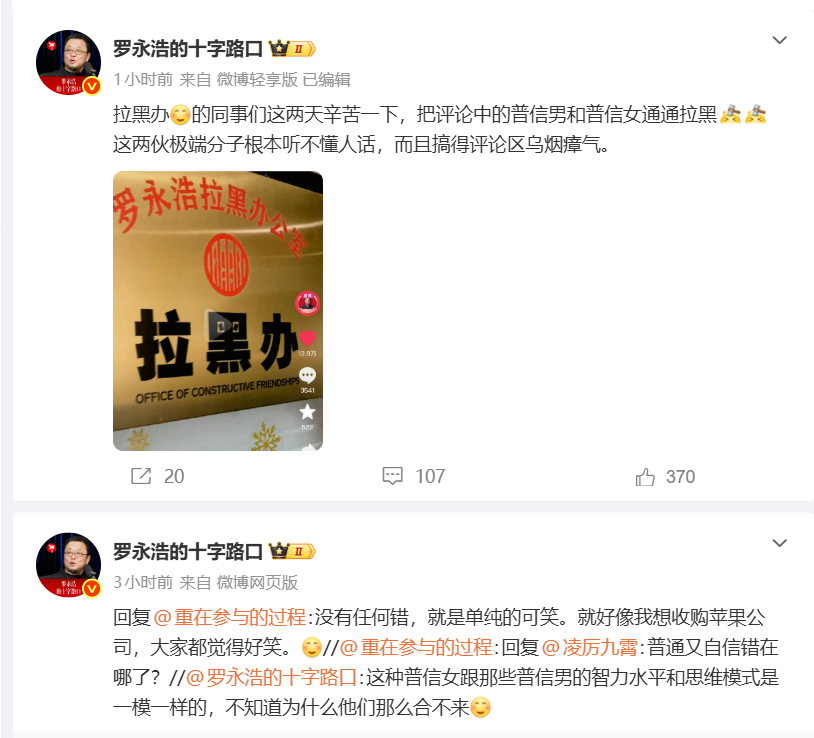814x738 pixels.
Task: Open the @罗永浩的十字路口 mention in reply
Action: coord(271,677)
